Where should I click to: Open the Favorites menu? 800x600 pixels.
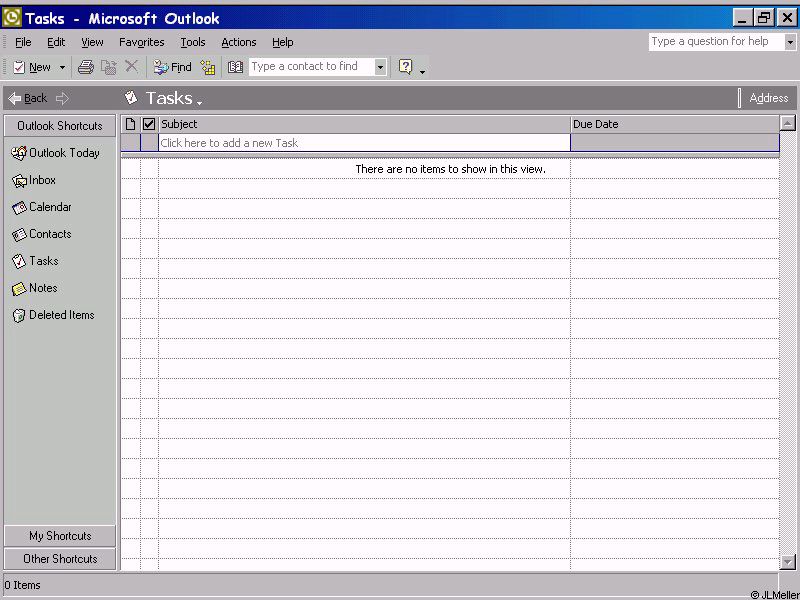[x=142, y=42]
